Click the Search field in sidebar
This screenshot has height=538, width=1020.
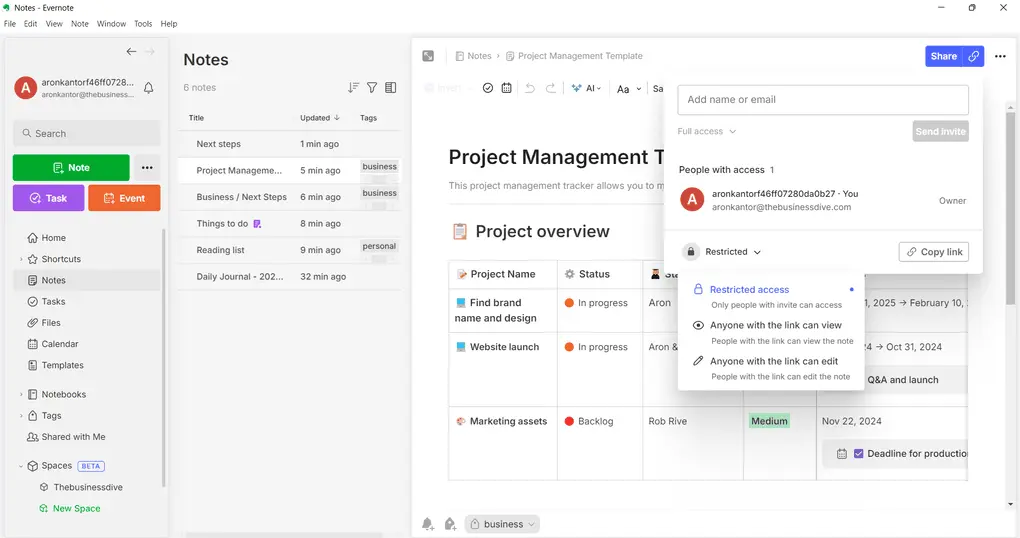click(x=87, y=133)
